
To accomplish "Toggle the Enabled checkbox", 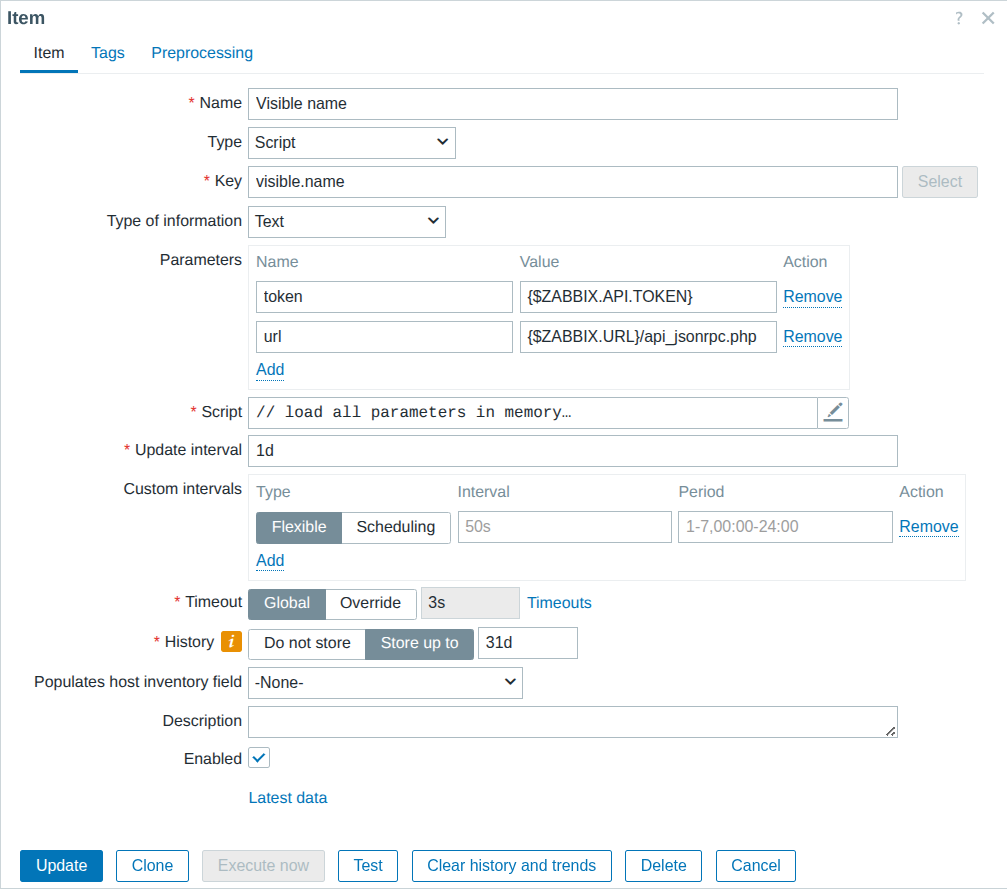I will pos(259,758).
